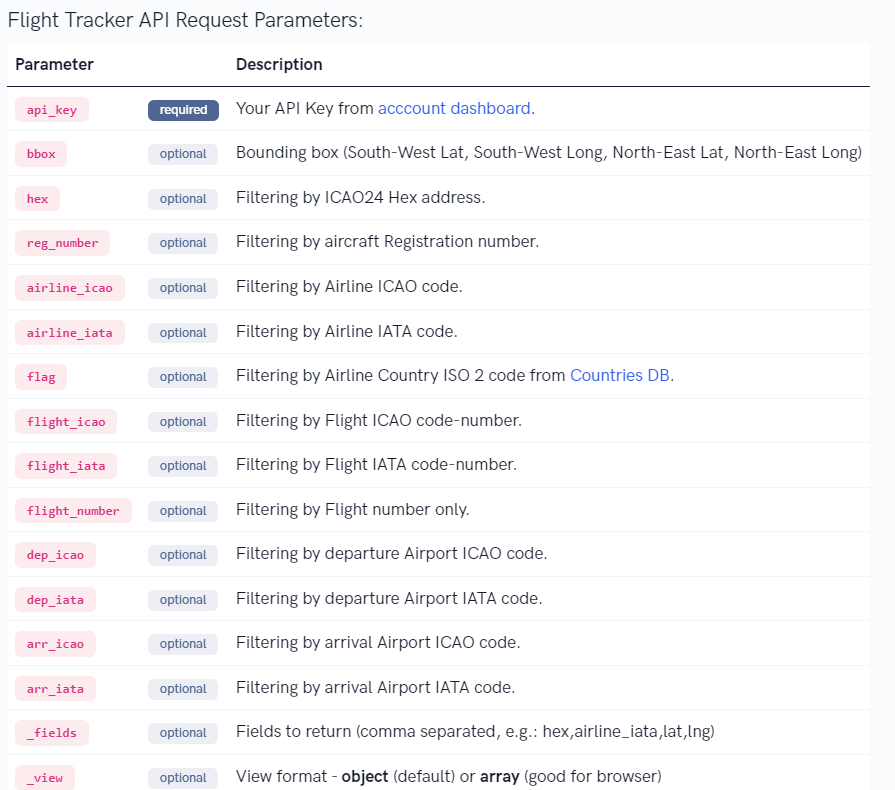Select the airline_iata parameter tag
The height and width of the screenshot is (790, 895).
point(70,332)
